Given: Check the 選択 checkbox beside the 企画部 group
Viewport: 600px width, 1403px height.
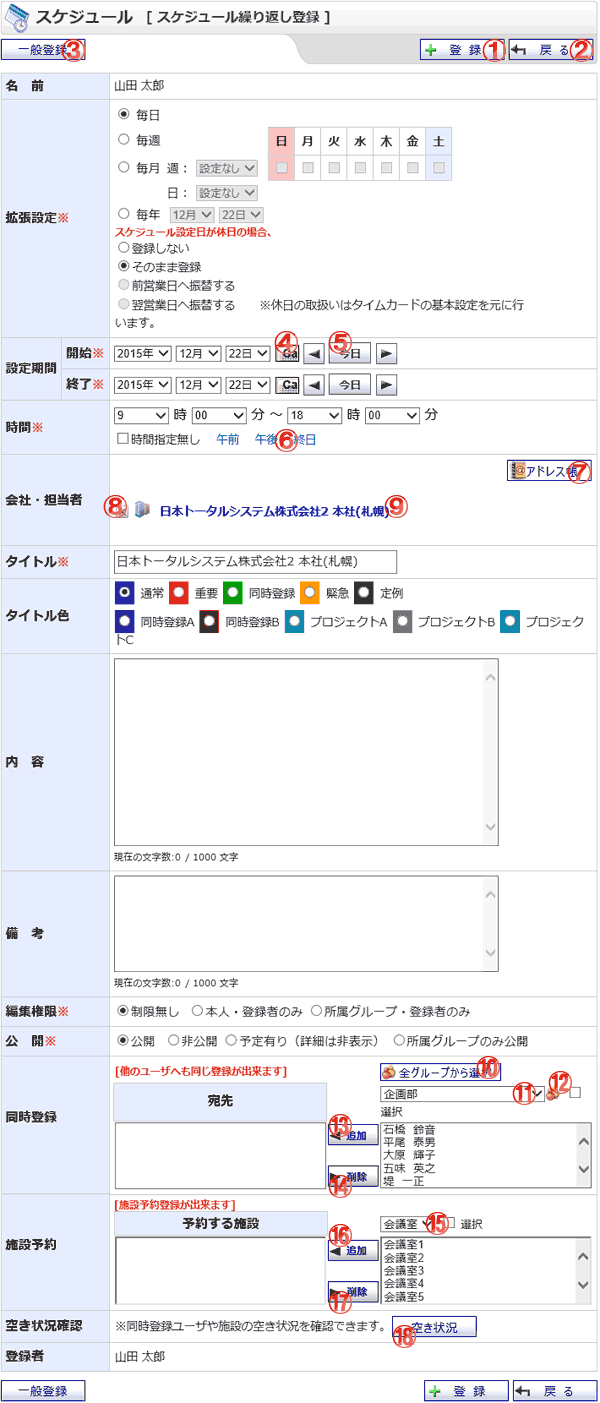Looking at the screenshot, I should (575, 1093).
